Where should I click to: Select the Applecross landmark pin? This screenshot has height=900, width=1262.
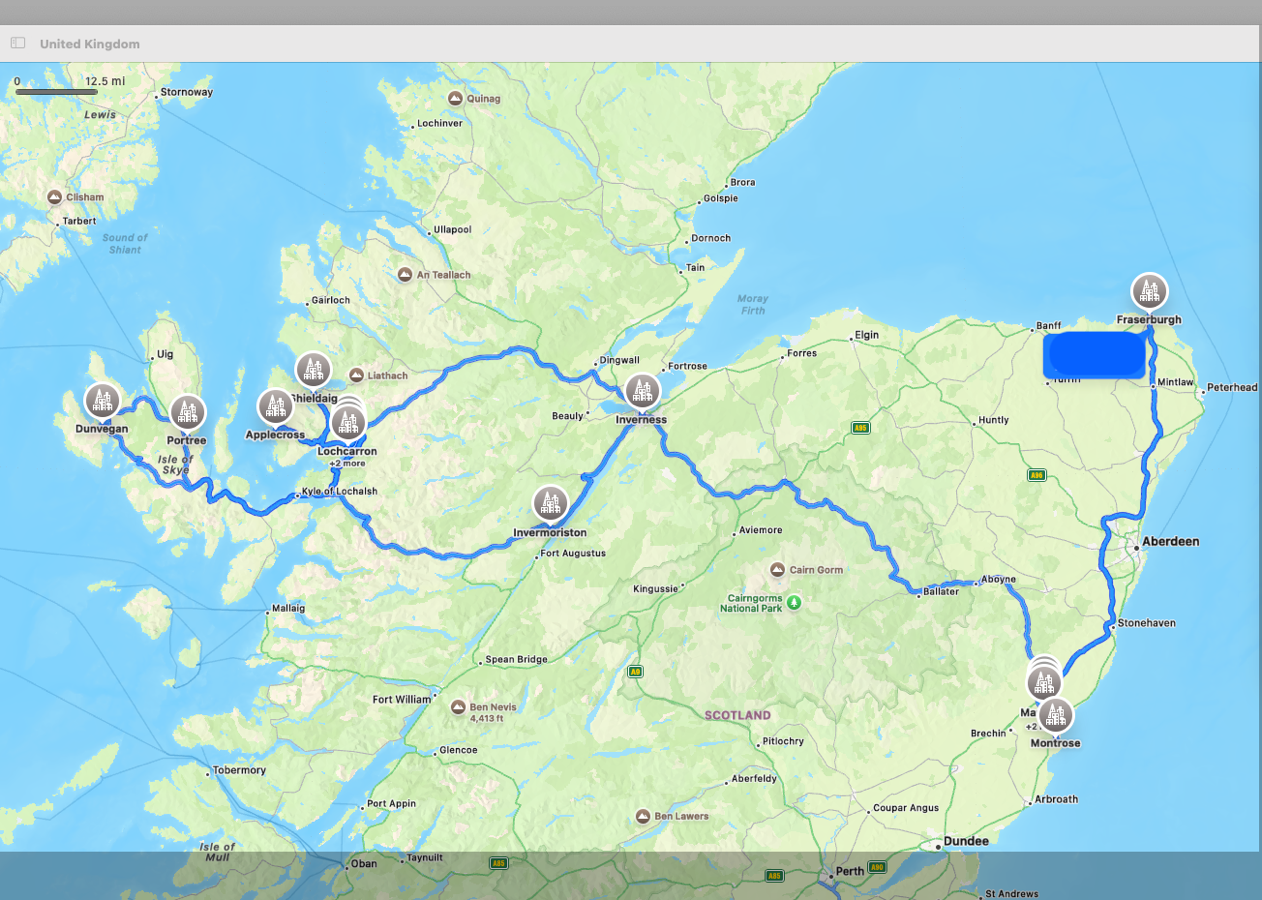coord(275,407)
